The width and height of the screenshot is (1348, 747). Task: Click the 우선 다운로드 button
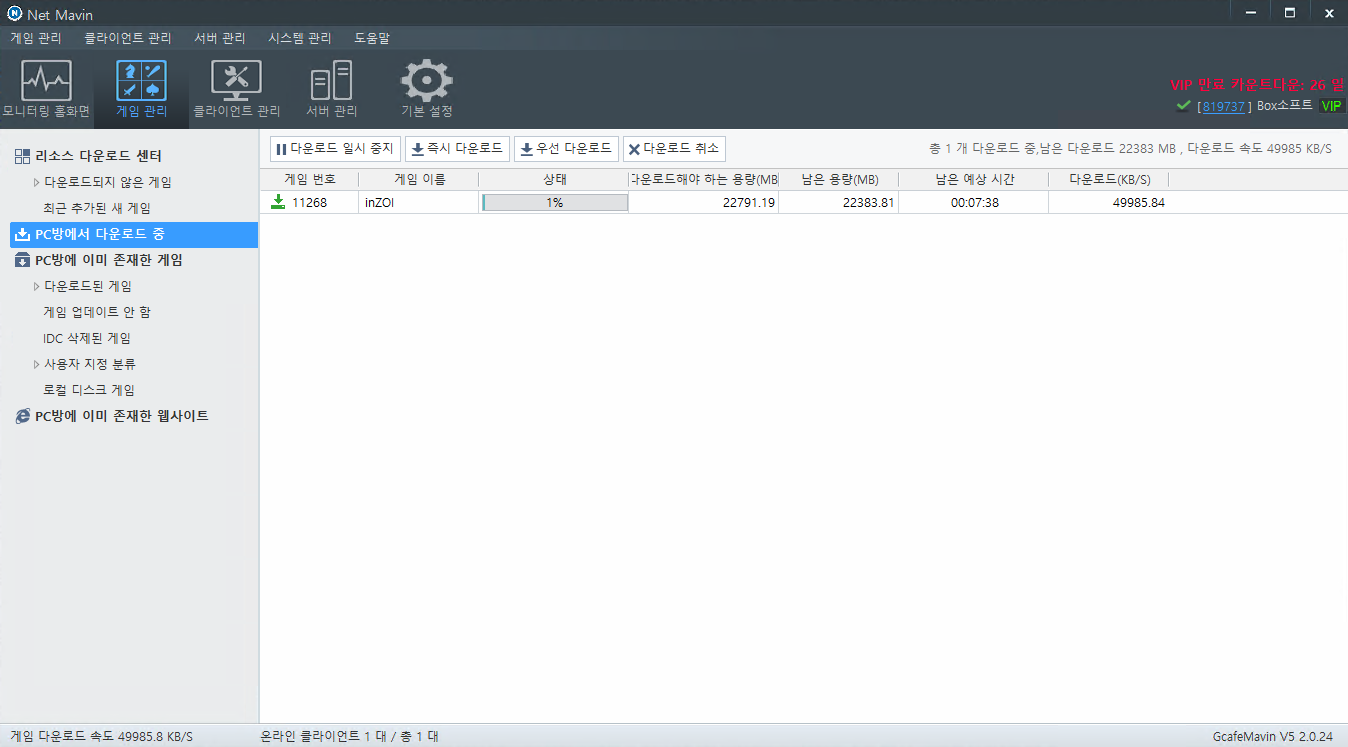click(566, 148)
